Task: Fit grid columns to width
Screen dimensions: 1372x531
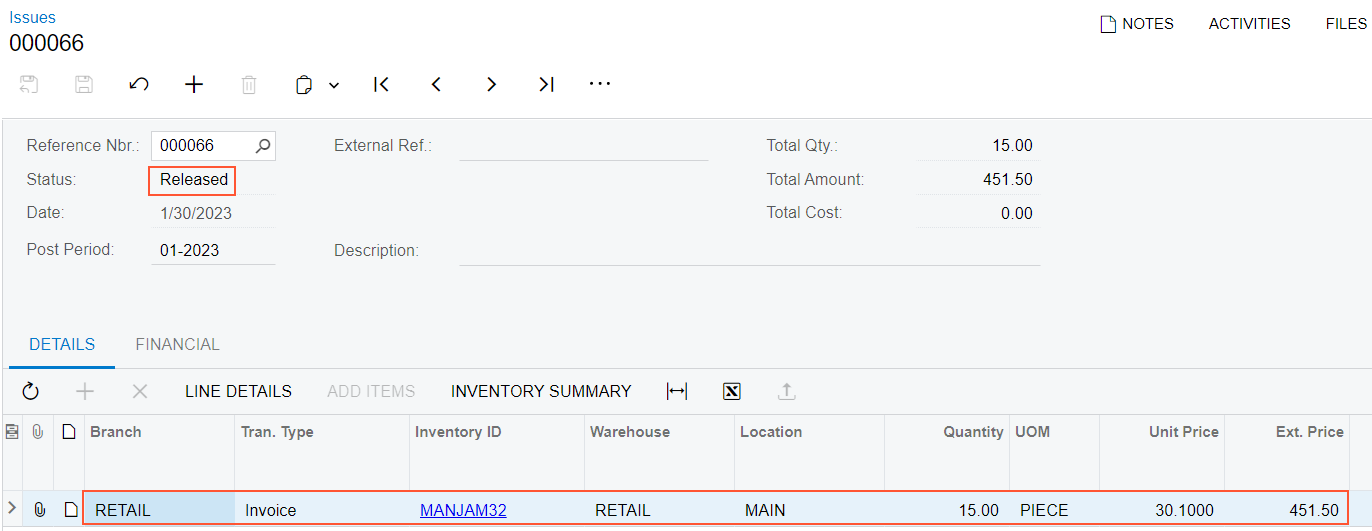Action: pos(677,392)
